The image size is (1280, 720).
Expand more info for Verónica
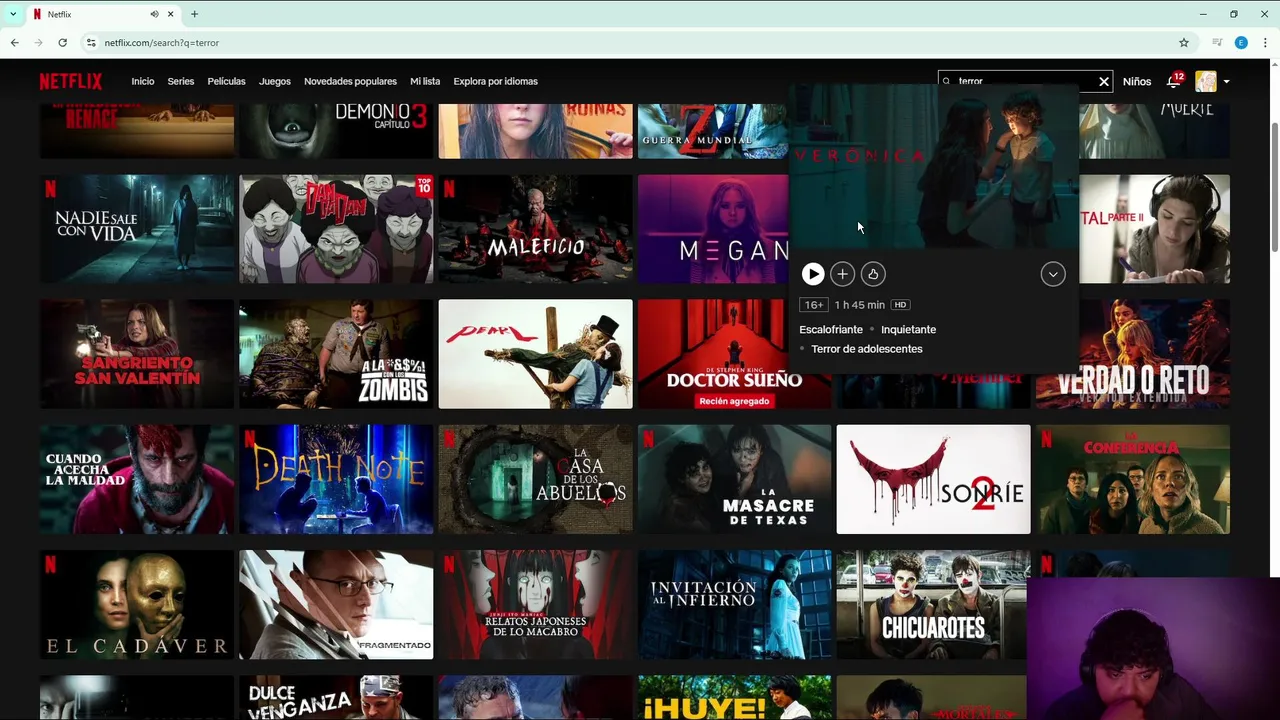[1053, 274]
